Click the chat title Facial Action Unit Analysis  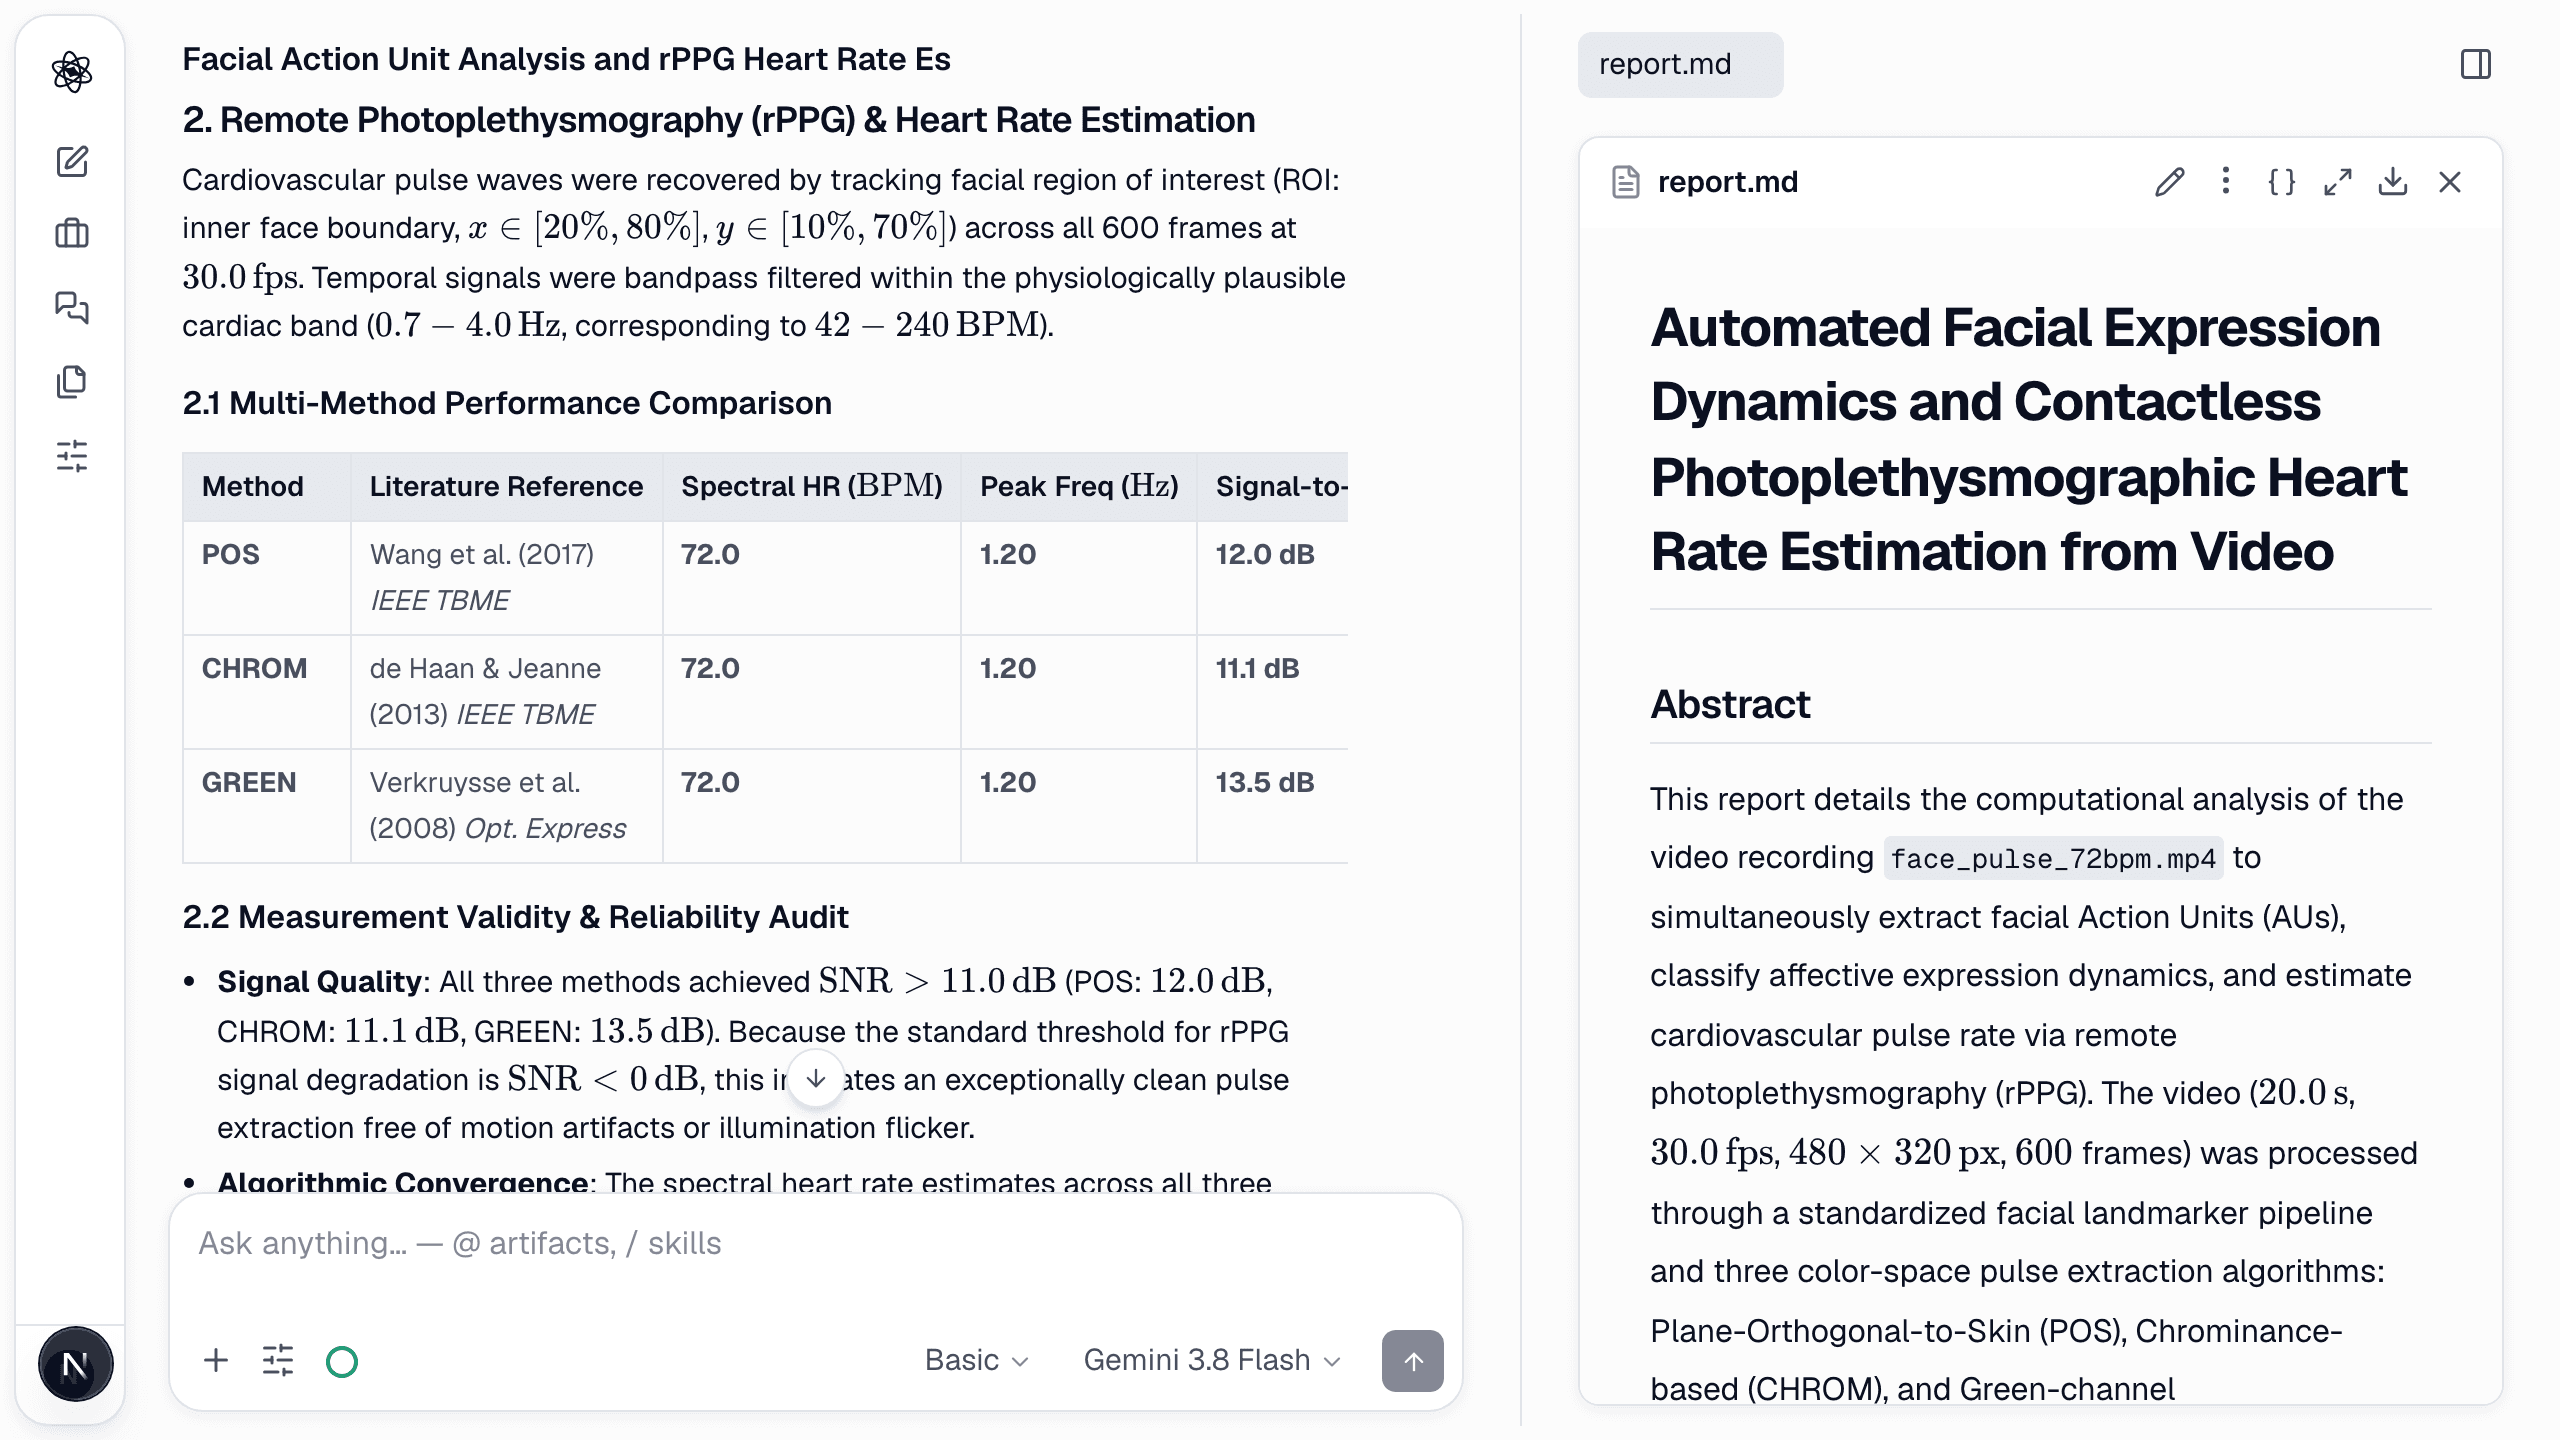point(566,59)
